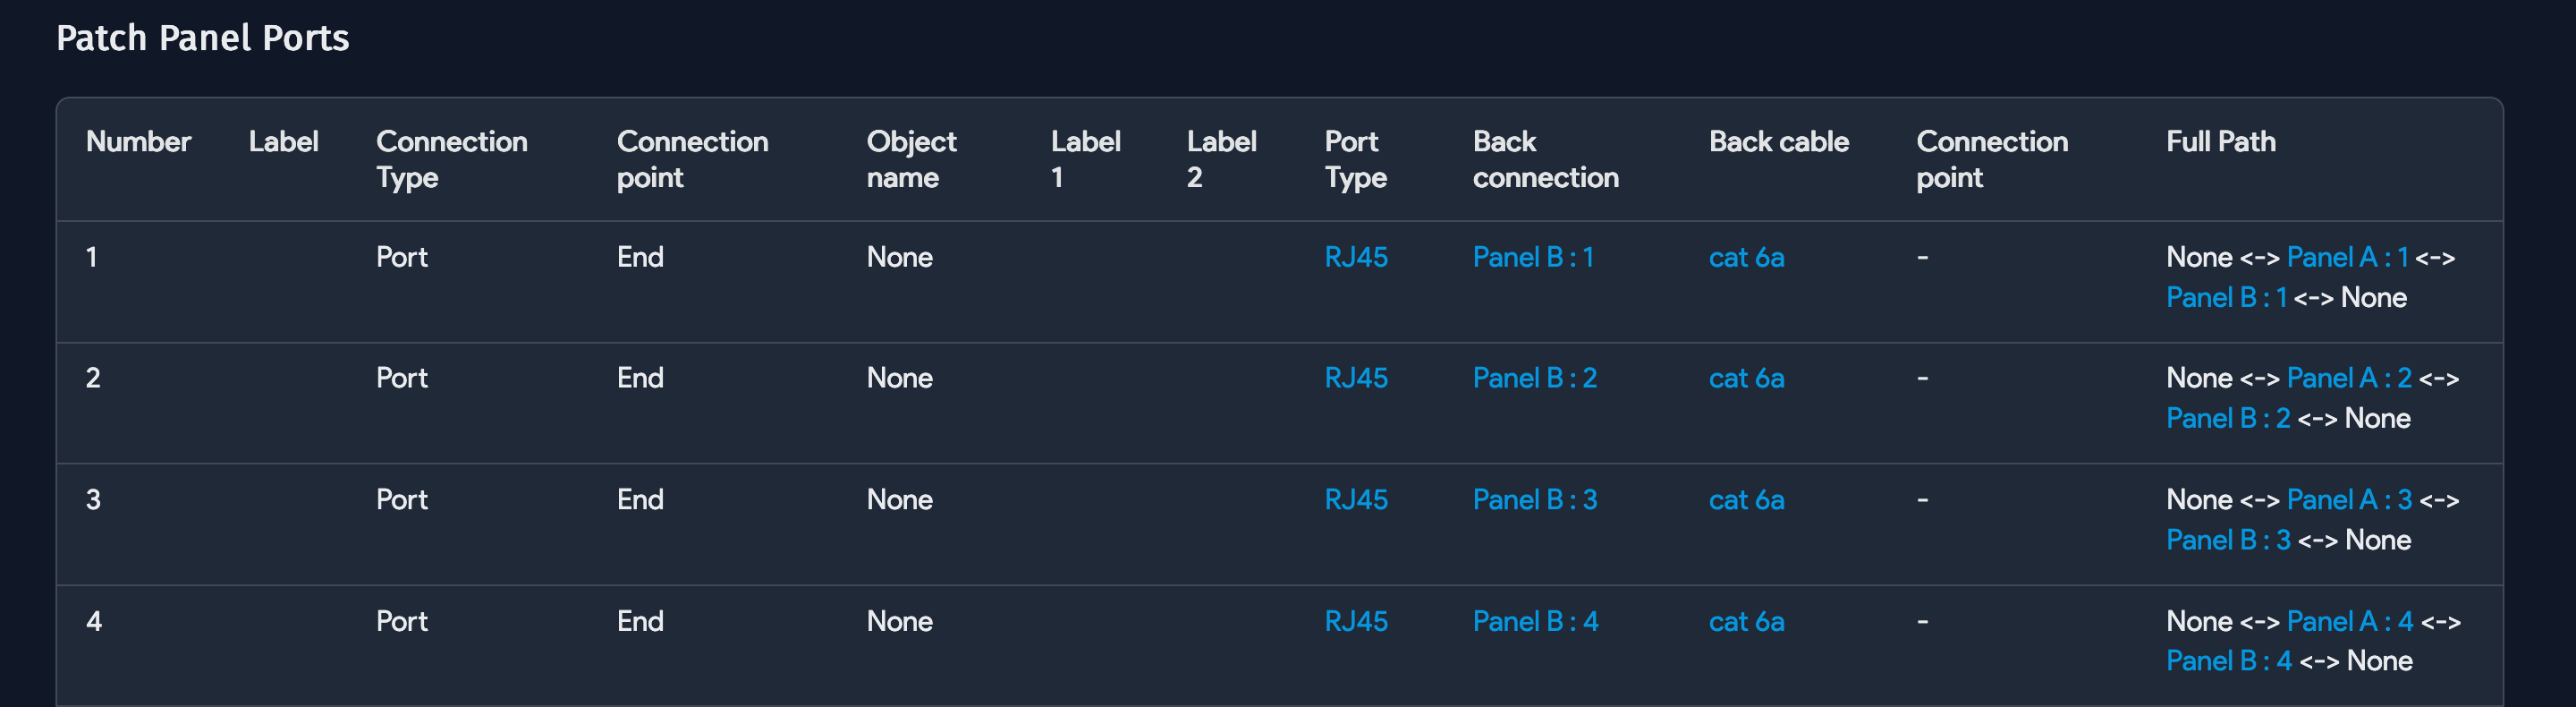Sort the table by the Number column header
Screen dimensions: 2576x707
139,141
